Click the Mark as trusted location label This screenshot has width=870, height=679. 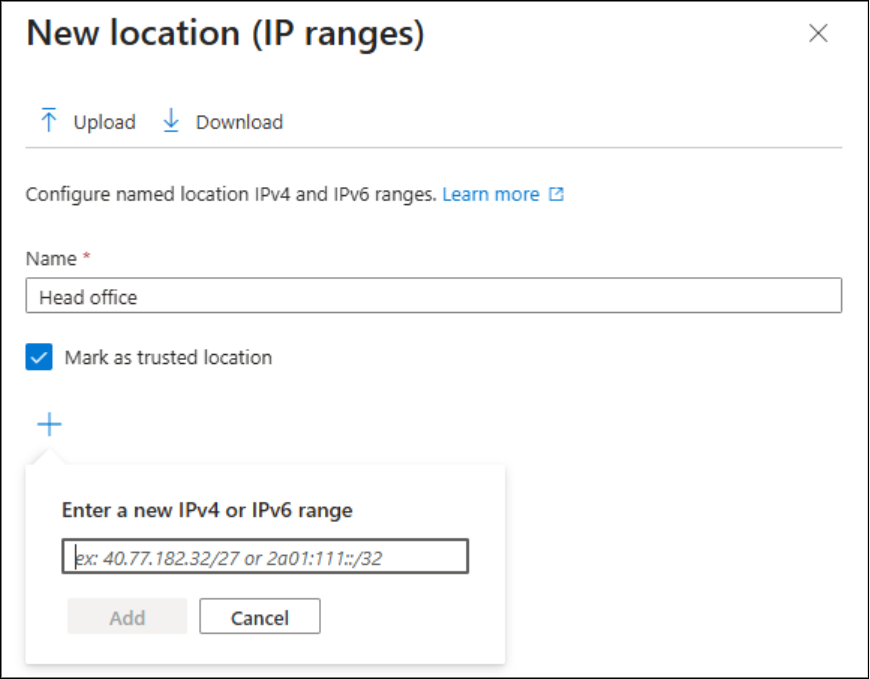click(x=168, y=357)
